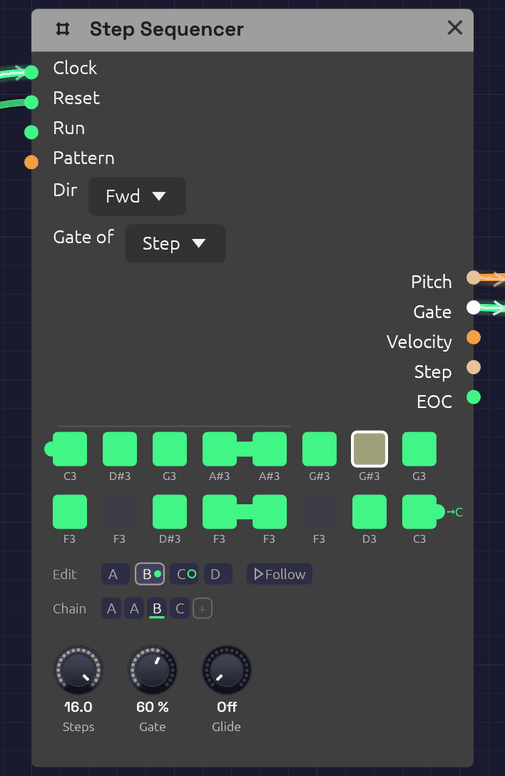This screenshot has height=776, width=505.
Task: Toggle second-row first step pad F3
Action: (x=70, y=512)
